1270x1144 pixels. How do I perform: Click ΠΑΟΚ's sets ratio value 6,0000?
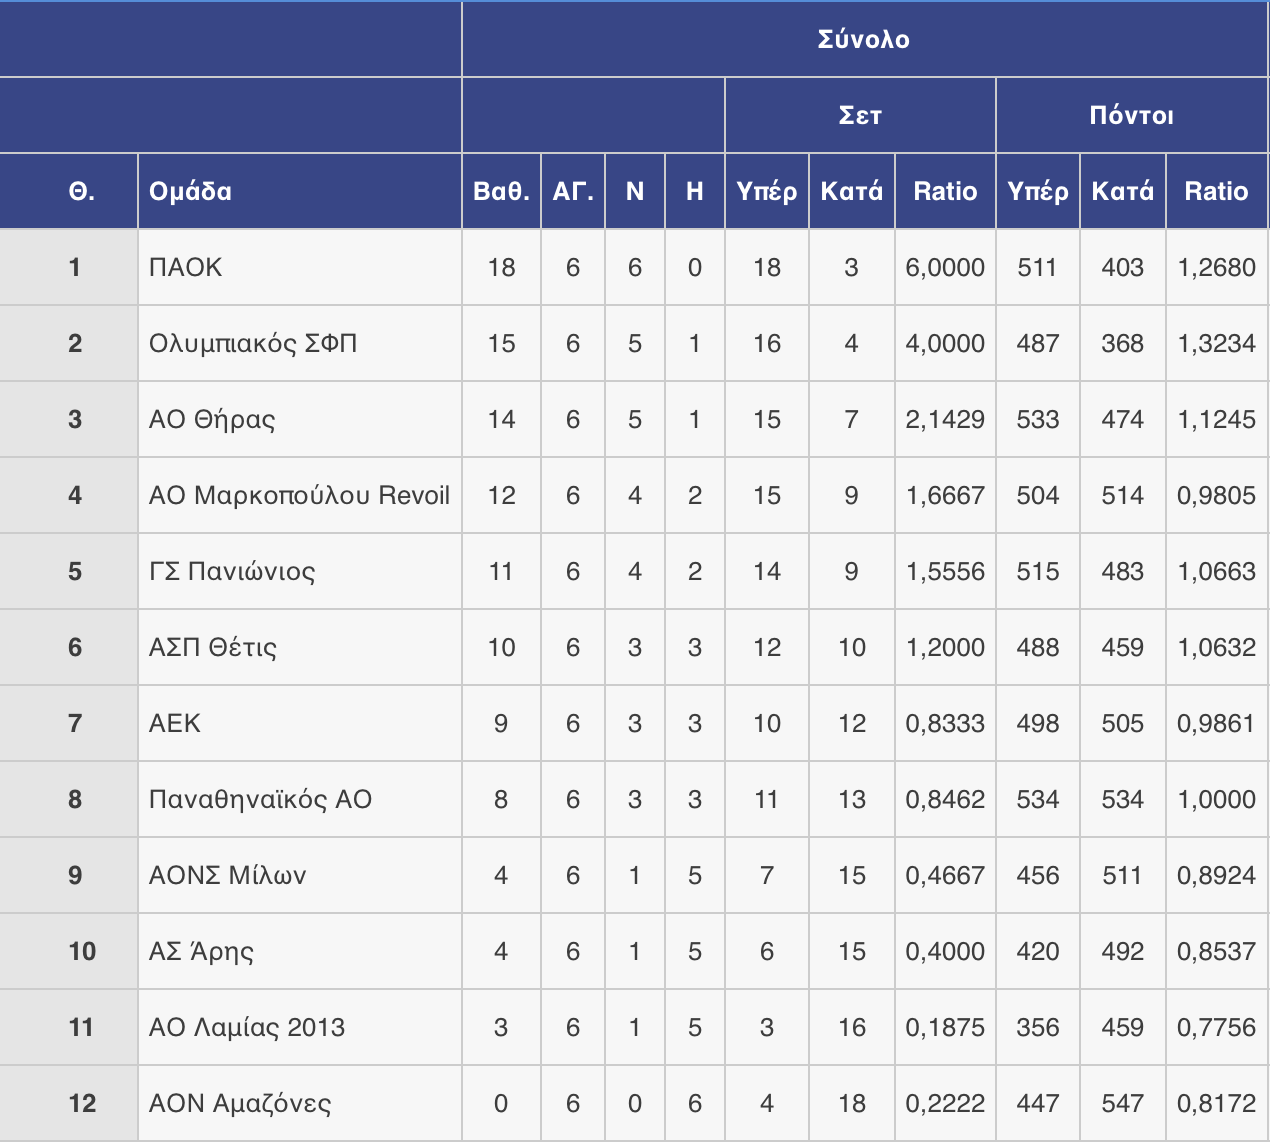[x=945, y=267]
